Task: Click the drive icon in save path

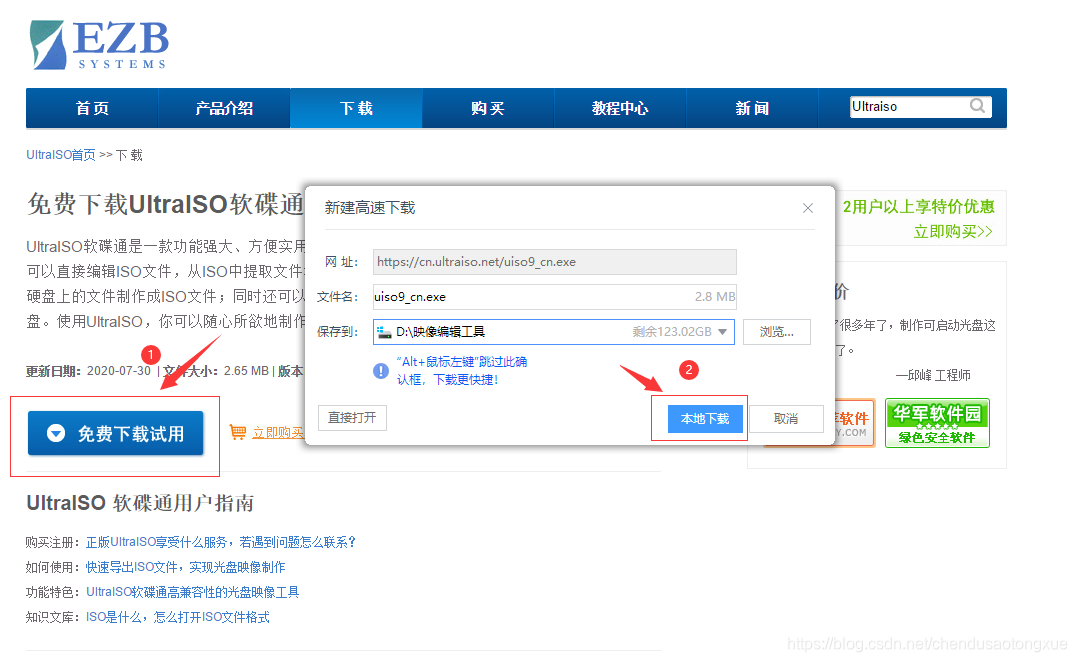Action: click(383, 332)
